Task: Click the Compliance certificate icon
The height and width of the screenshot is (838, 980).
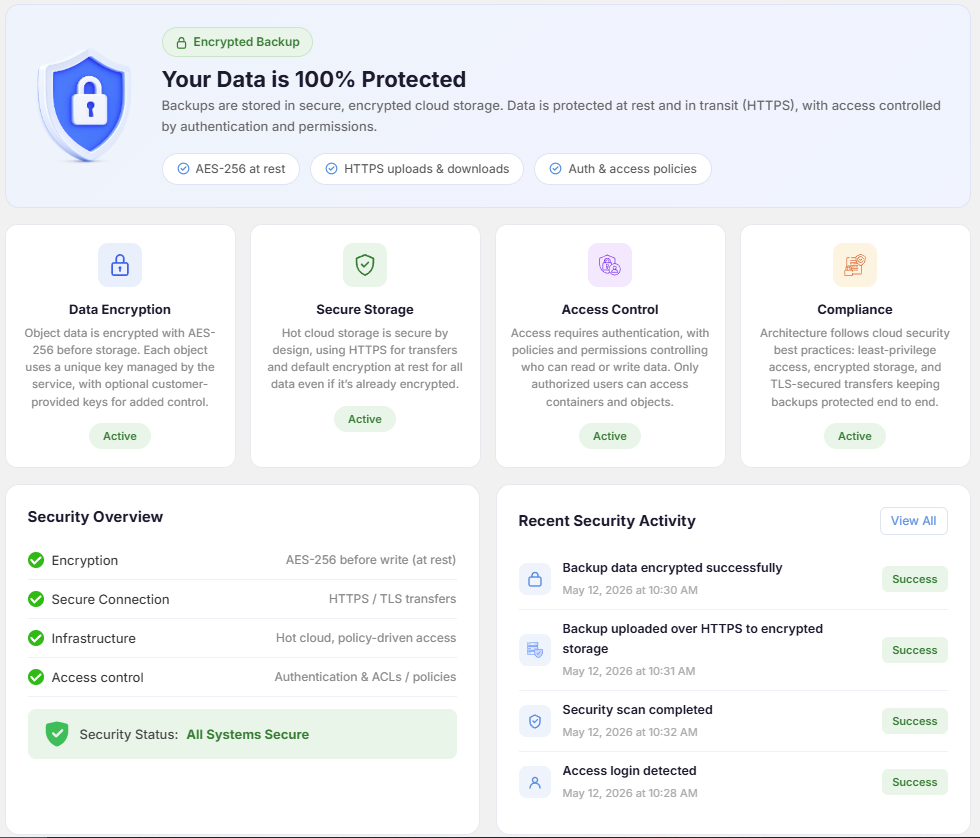Action: (x=855, y=265)
